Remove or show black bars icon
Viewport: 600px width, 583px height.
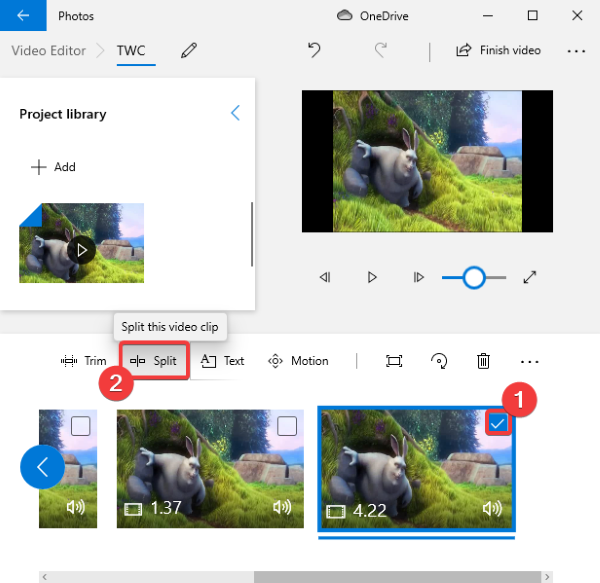point(394,361)
